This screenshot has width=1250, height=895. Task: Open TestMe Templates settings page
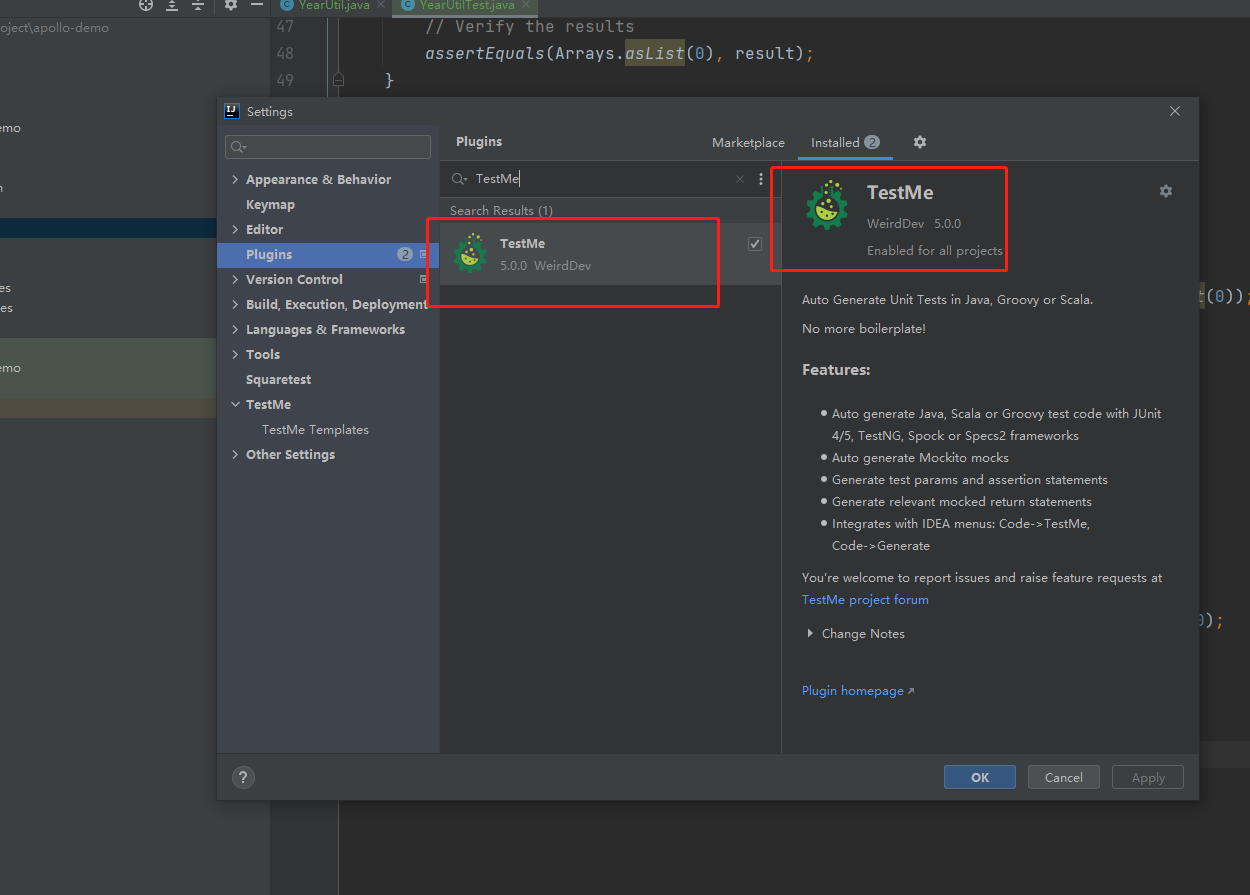click(315, 430)
